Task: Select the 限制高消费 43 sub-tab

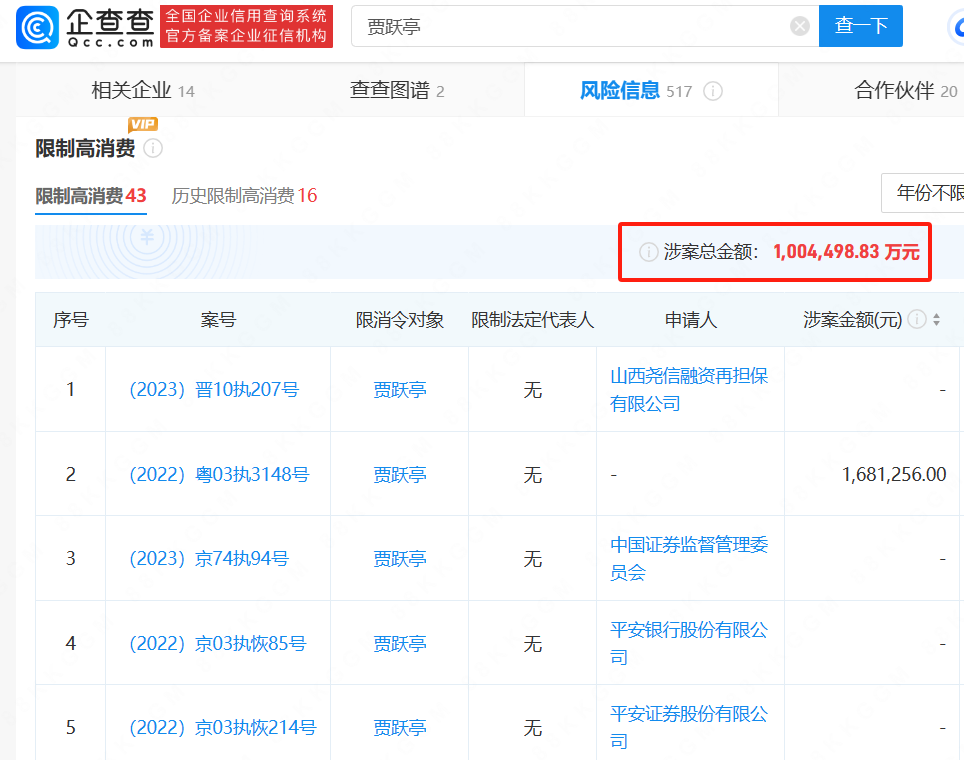Action: pyautogui.click(x=90, y=196)
